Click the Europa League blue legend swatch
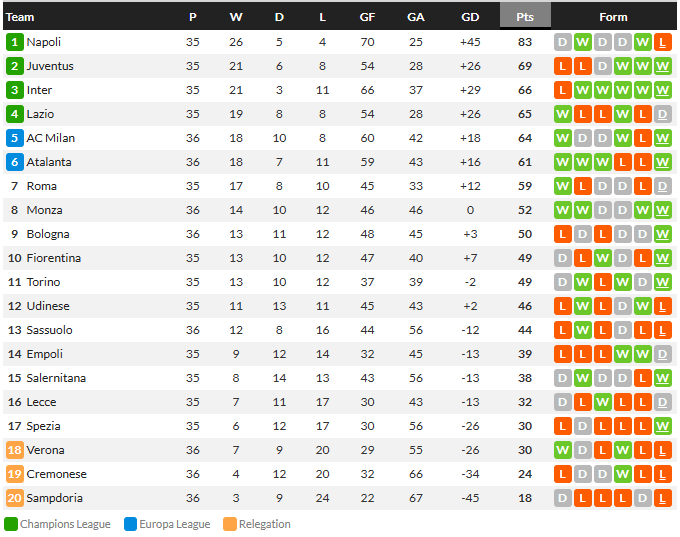 130,524
